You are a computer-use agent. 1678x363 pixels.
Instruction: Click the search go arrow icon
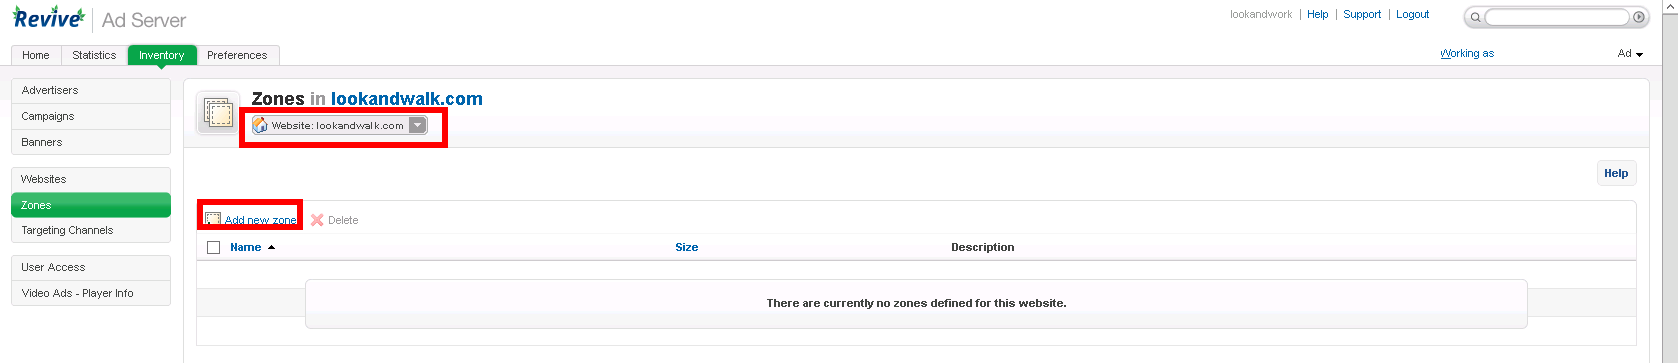coord(1638,17)
